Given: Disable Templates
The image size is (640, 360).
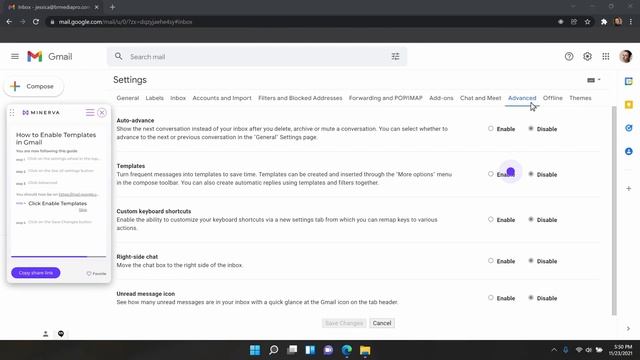Looking at the screenshot, I should coord(531,174).
